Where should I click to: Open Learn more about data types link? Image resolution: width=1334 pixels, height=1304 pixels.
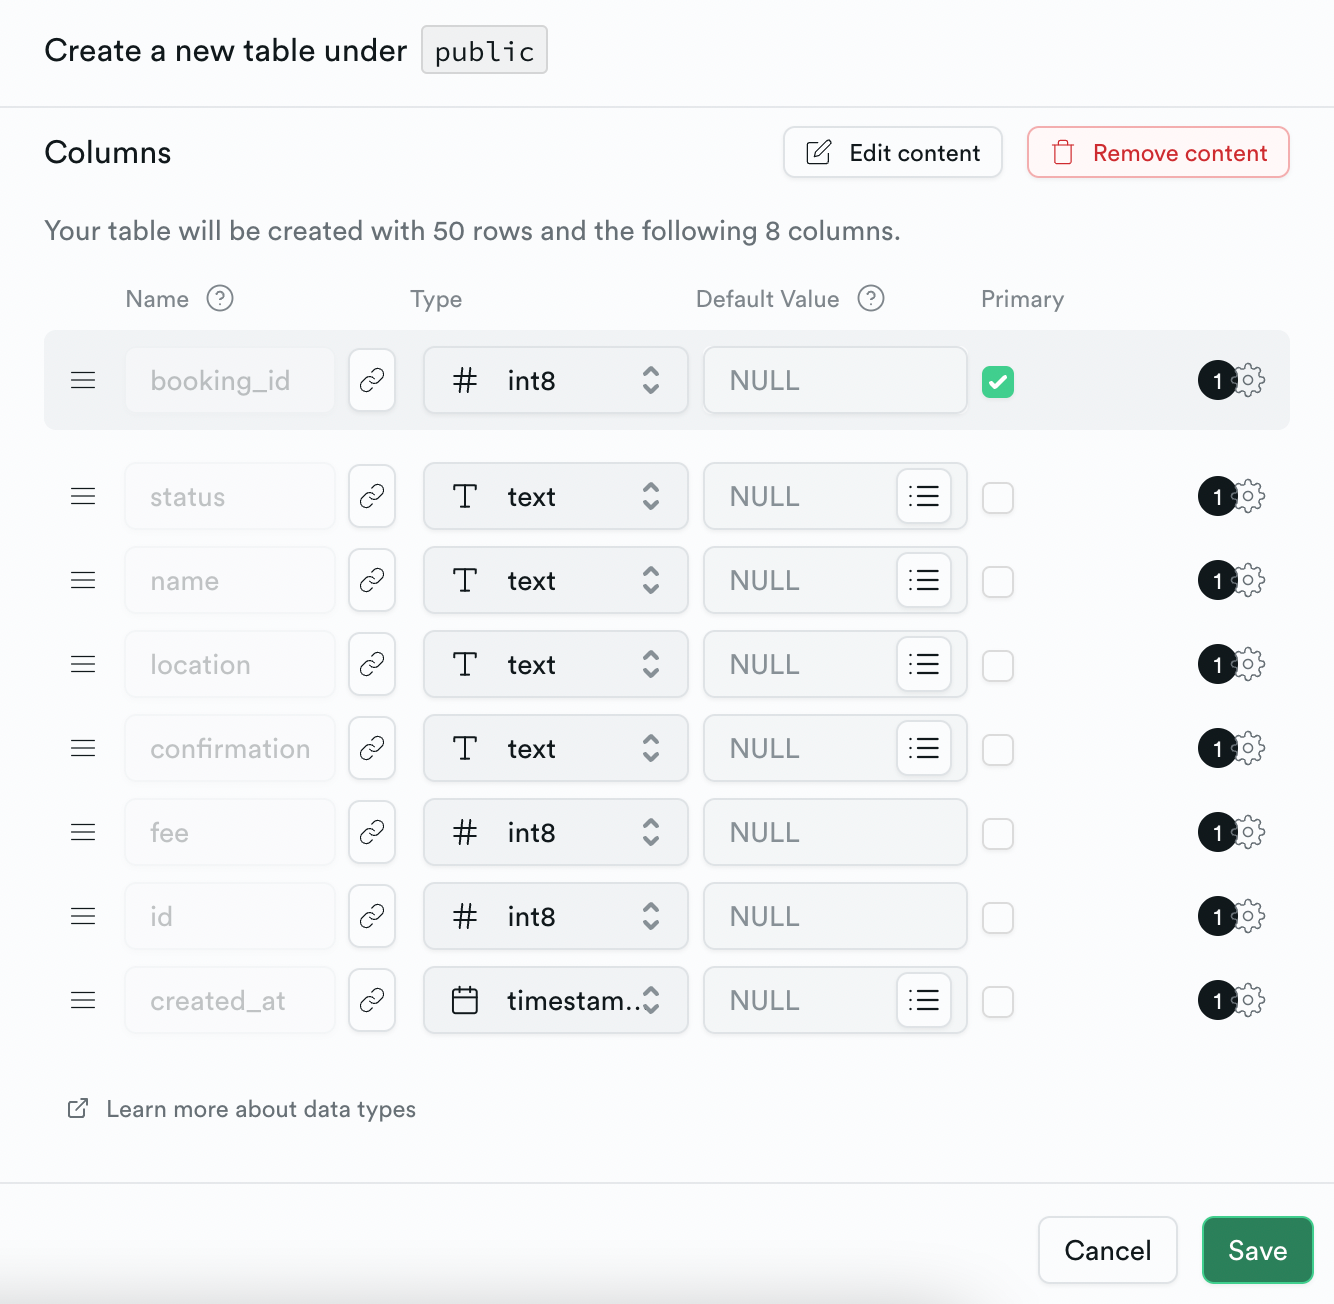coord(241,1109)
